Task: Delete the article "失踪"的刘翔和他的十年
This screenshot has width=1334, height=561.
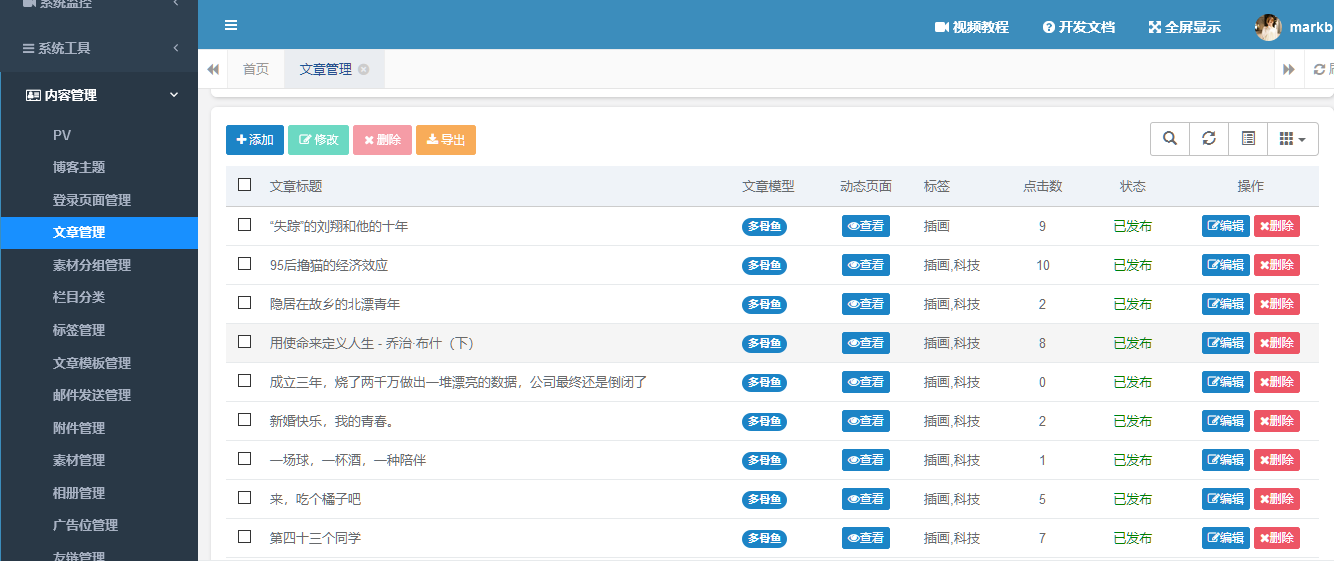Action: tap(1277, 226)
